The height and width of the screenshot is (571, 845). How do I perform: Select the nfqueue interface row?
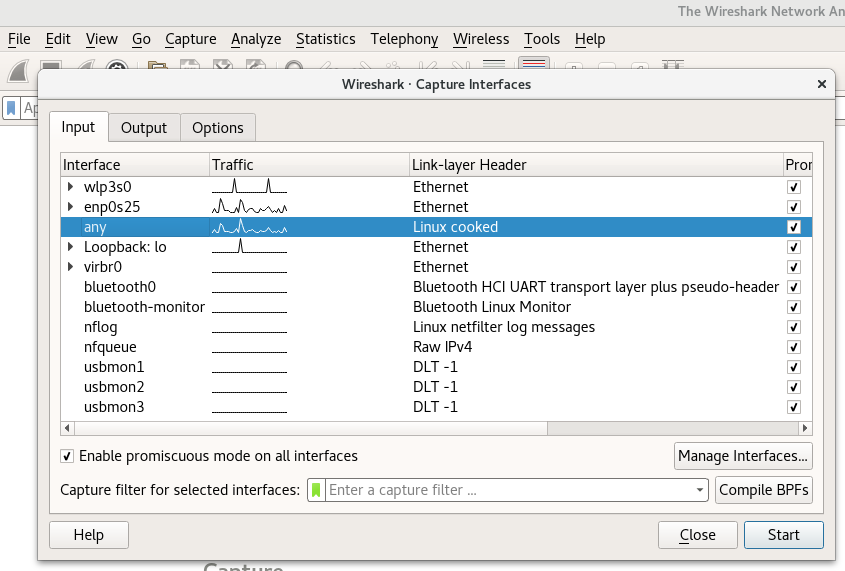pos(436,347)
